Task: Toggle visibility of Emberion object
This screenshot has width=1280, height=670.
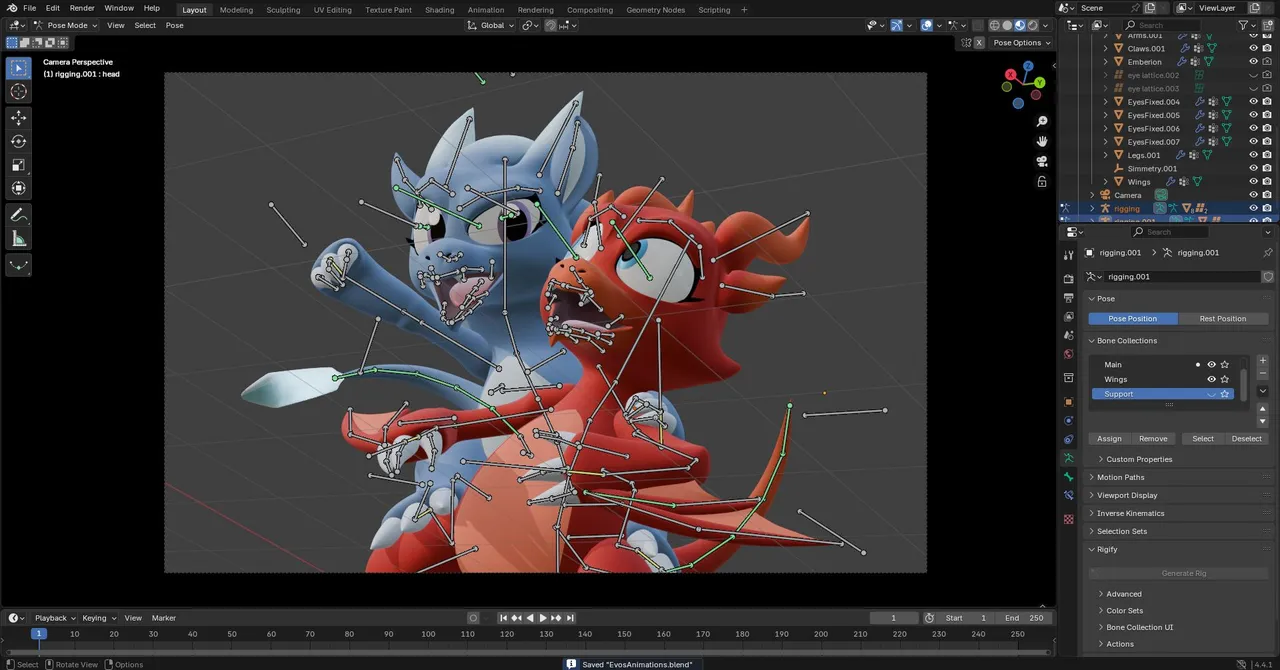Action: click(x=1253, y=62)
